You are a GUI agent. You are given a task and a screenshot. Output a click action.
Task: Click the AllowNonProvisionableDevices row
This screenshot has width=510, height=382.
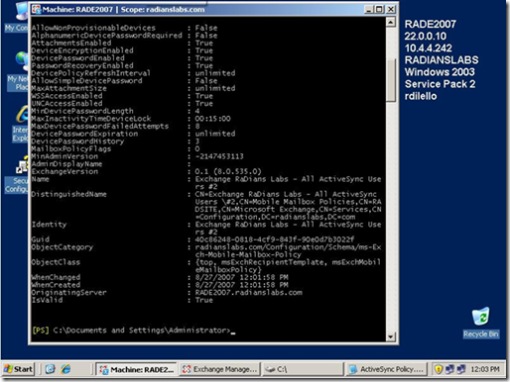[x=125, y=28]
